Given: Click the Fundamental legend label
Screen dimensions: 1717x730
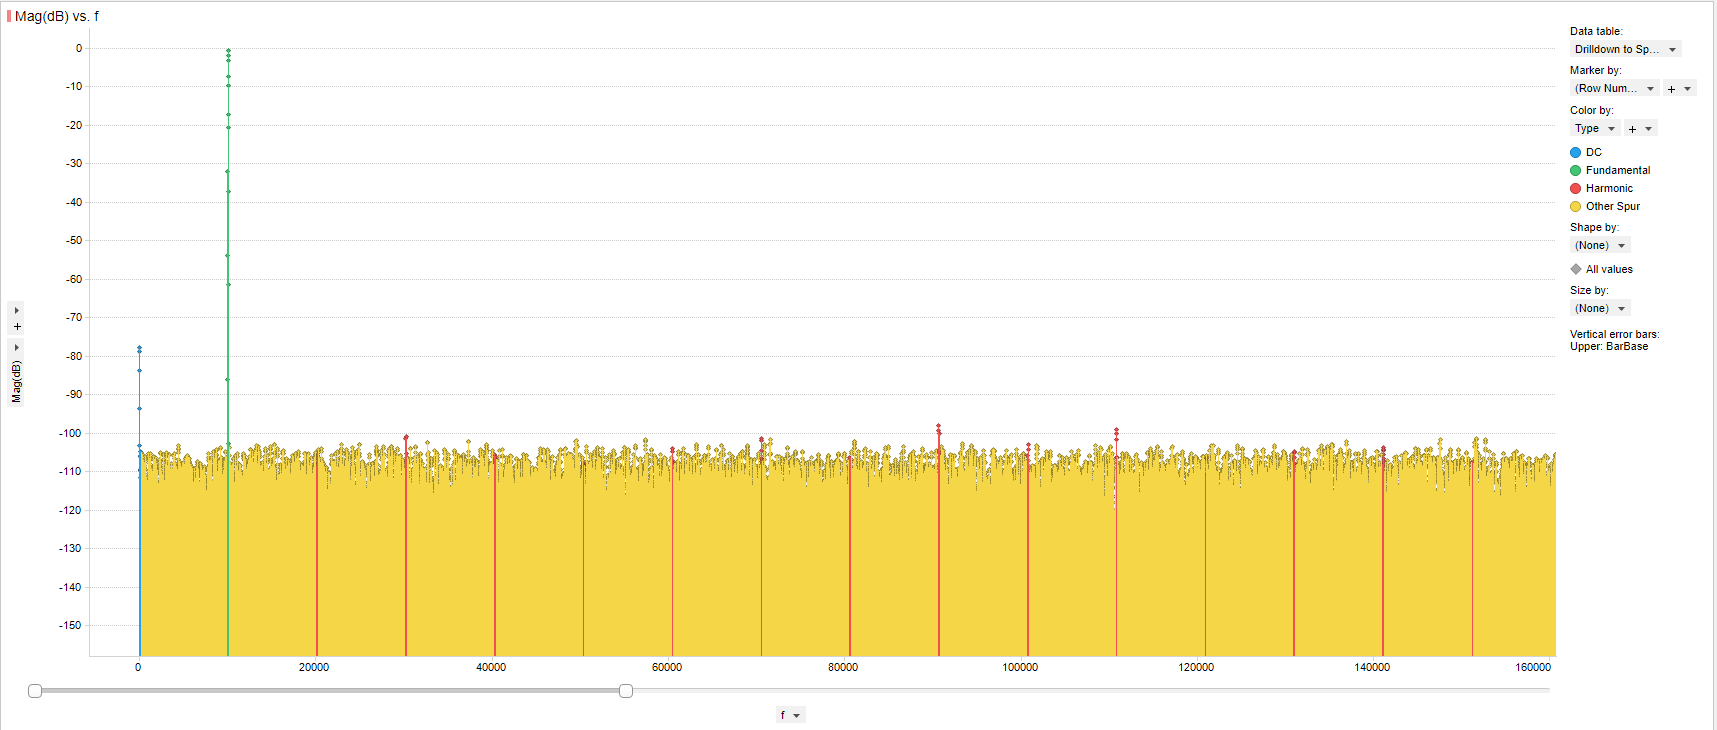Looking at the screenshot, I should pyautogui.click(x=1618, y=171).
